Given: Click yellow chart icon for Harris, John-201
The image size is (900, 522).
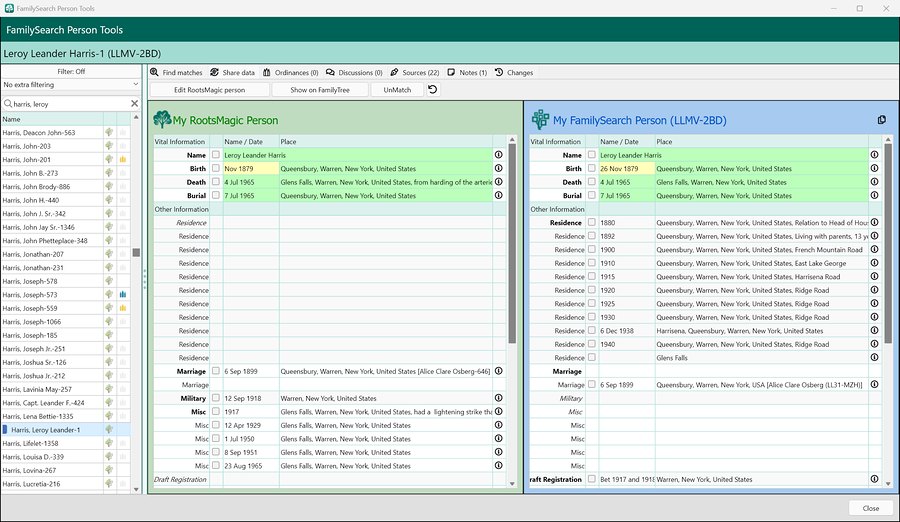Looking at the screenshot, I should tap(123, 159).
